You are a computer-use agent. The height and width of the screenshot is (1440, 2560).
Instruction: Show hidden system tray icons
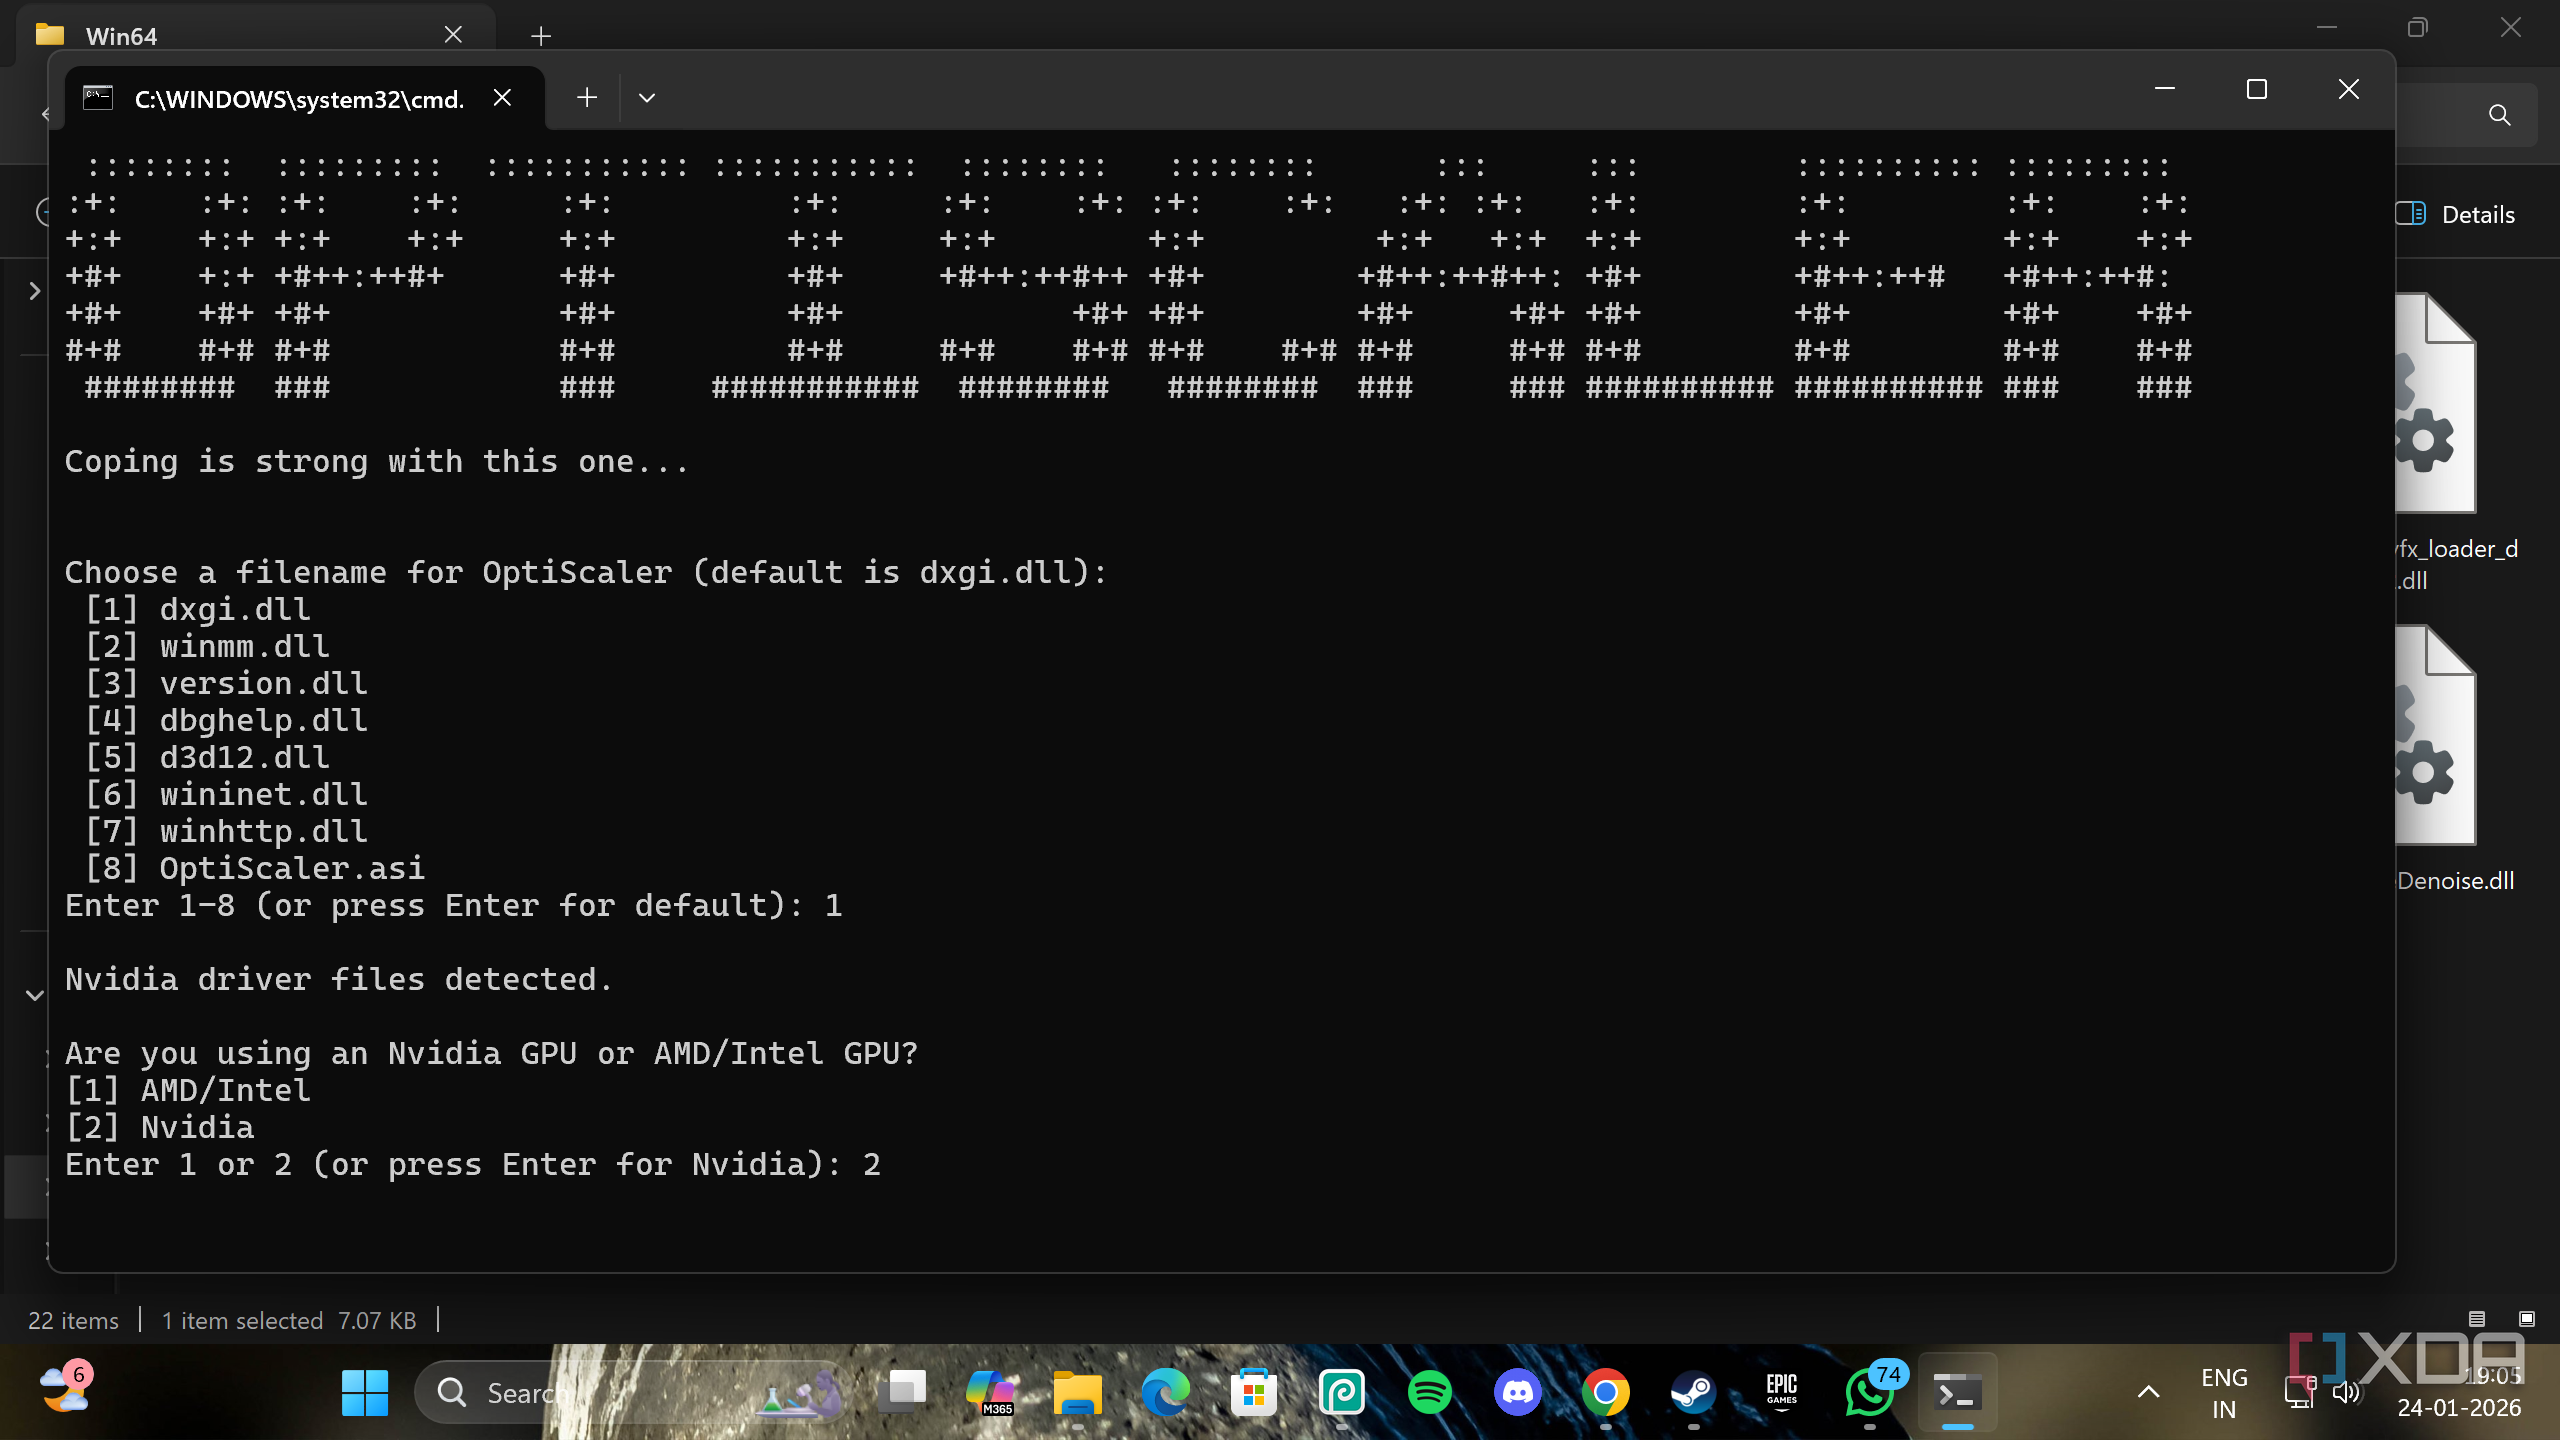tap(2148, 1392)
